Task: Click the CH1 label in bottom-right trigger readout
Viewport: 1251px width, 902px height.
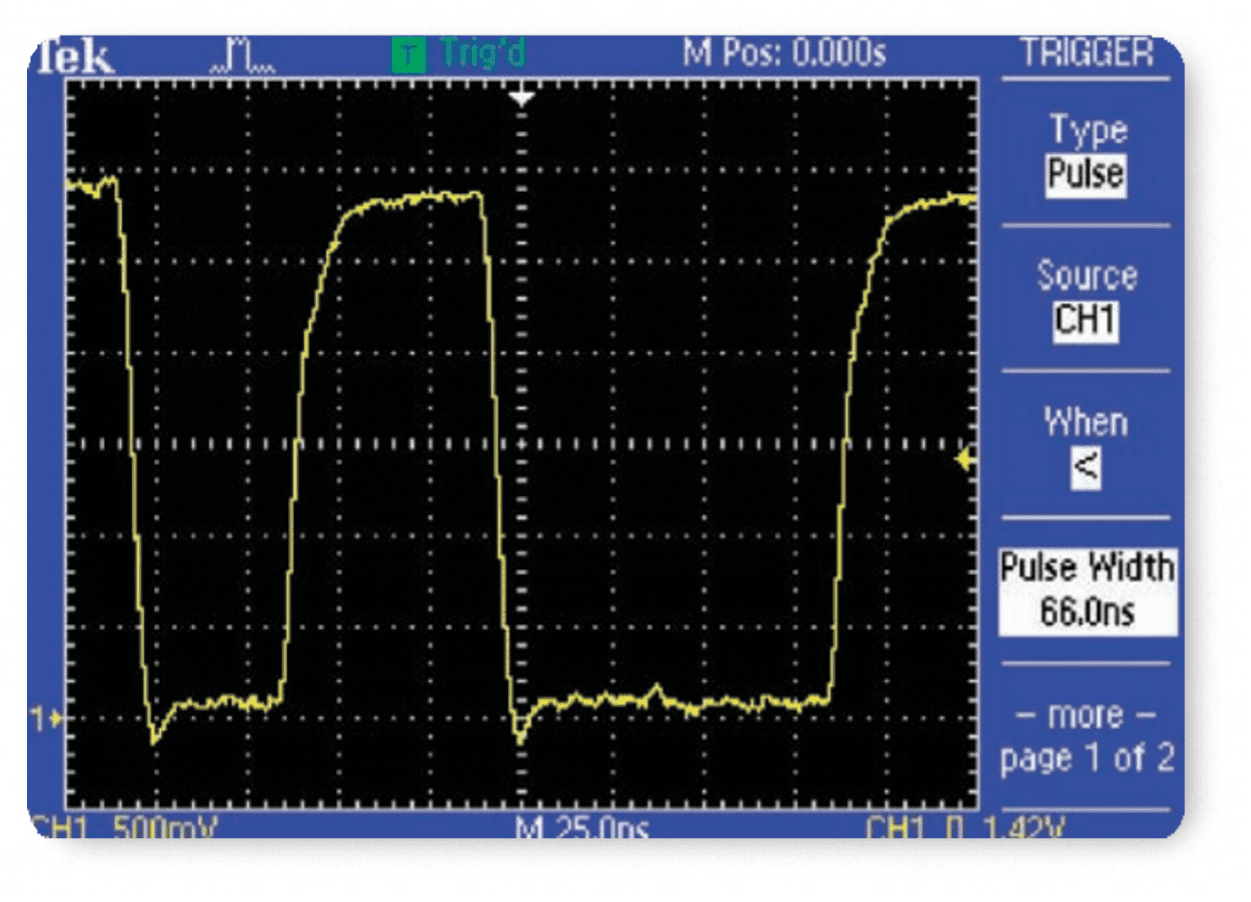Action: coord(899,828)
